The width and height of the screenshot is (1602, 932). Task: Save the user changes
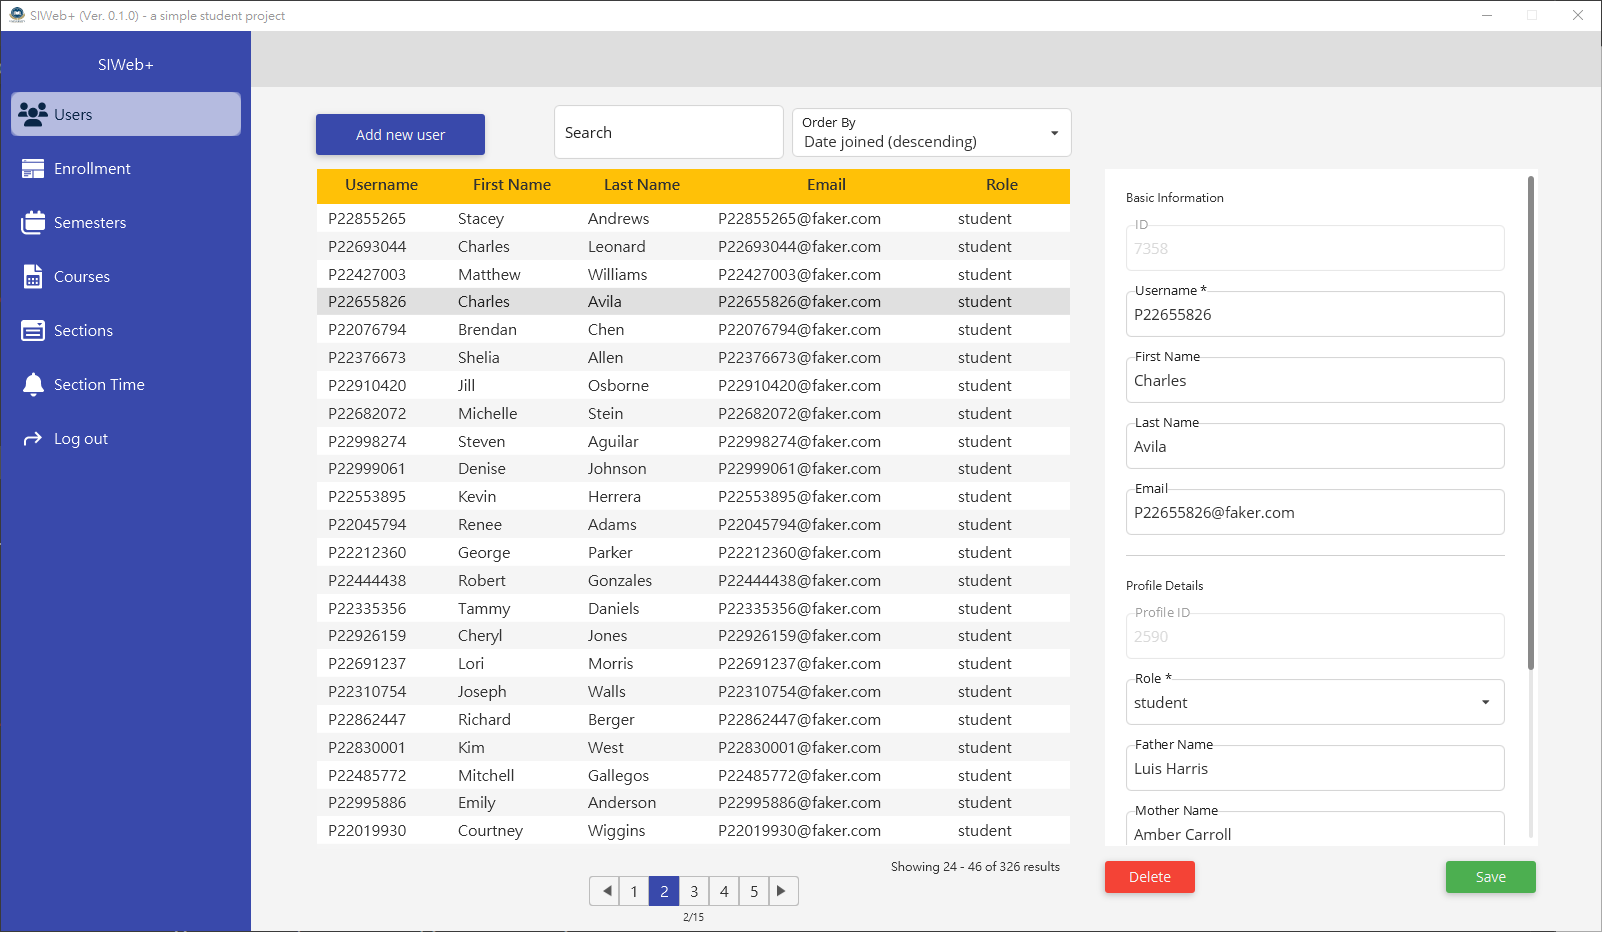[1490, 877]
